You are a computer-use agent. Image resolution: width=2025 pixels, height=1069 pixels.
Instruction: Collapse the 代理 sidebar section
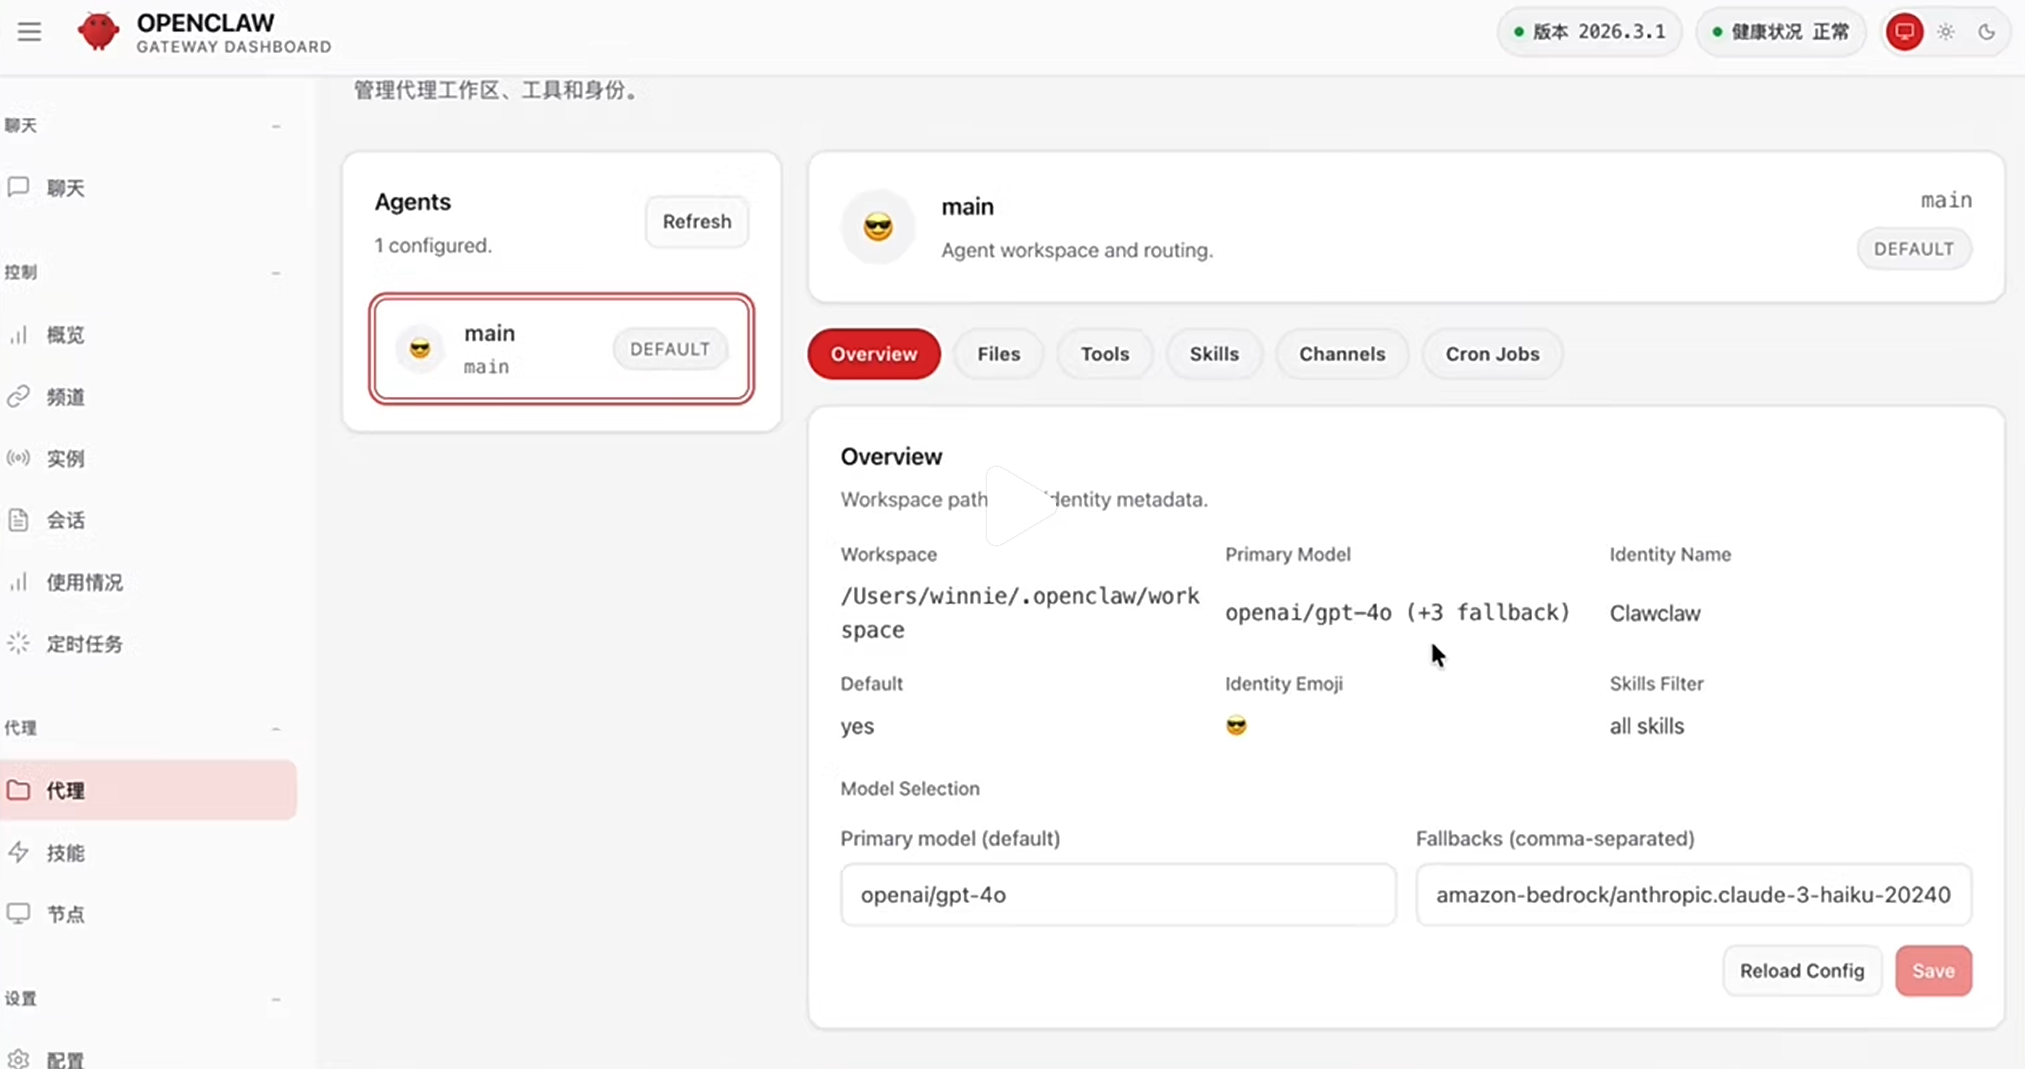click(x=276, y=728)
